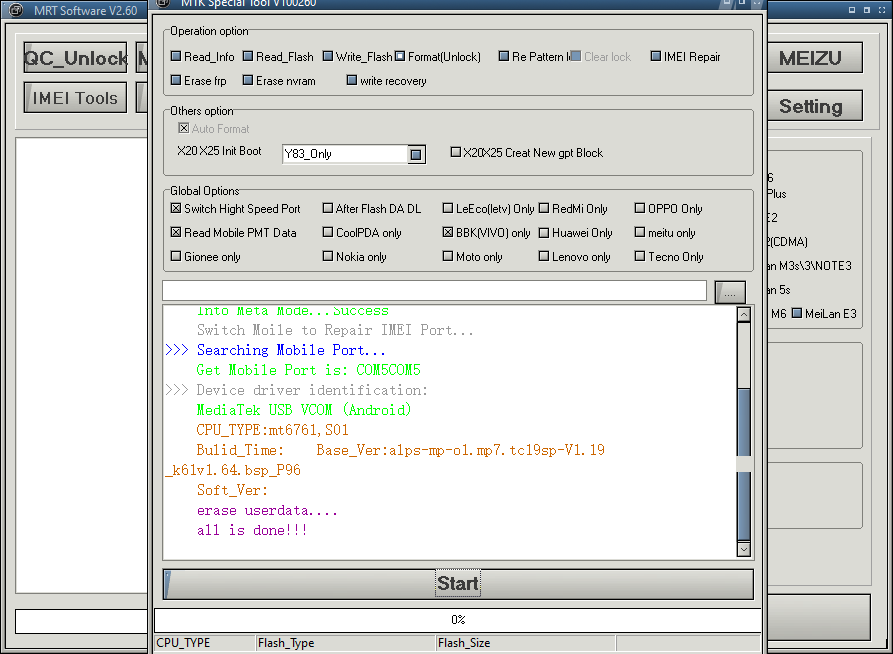Image resolution: width=893 pixels, height=654 pixels.
Task: Open the Setting button
Action: tap(810, 106)
